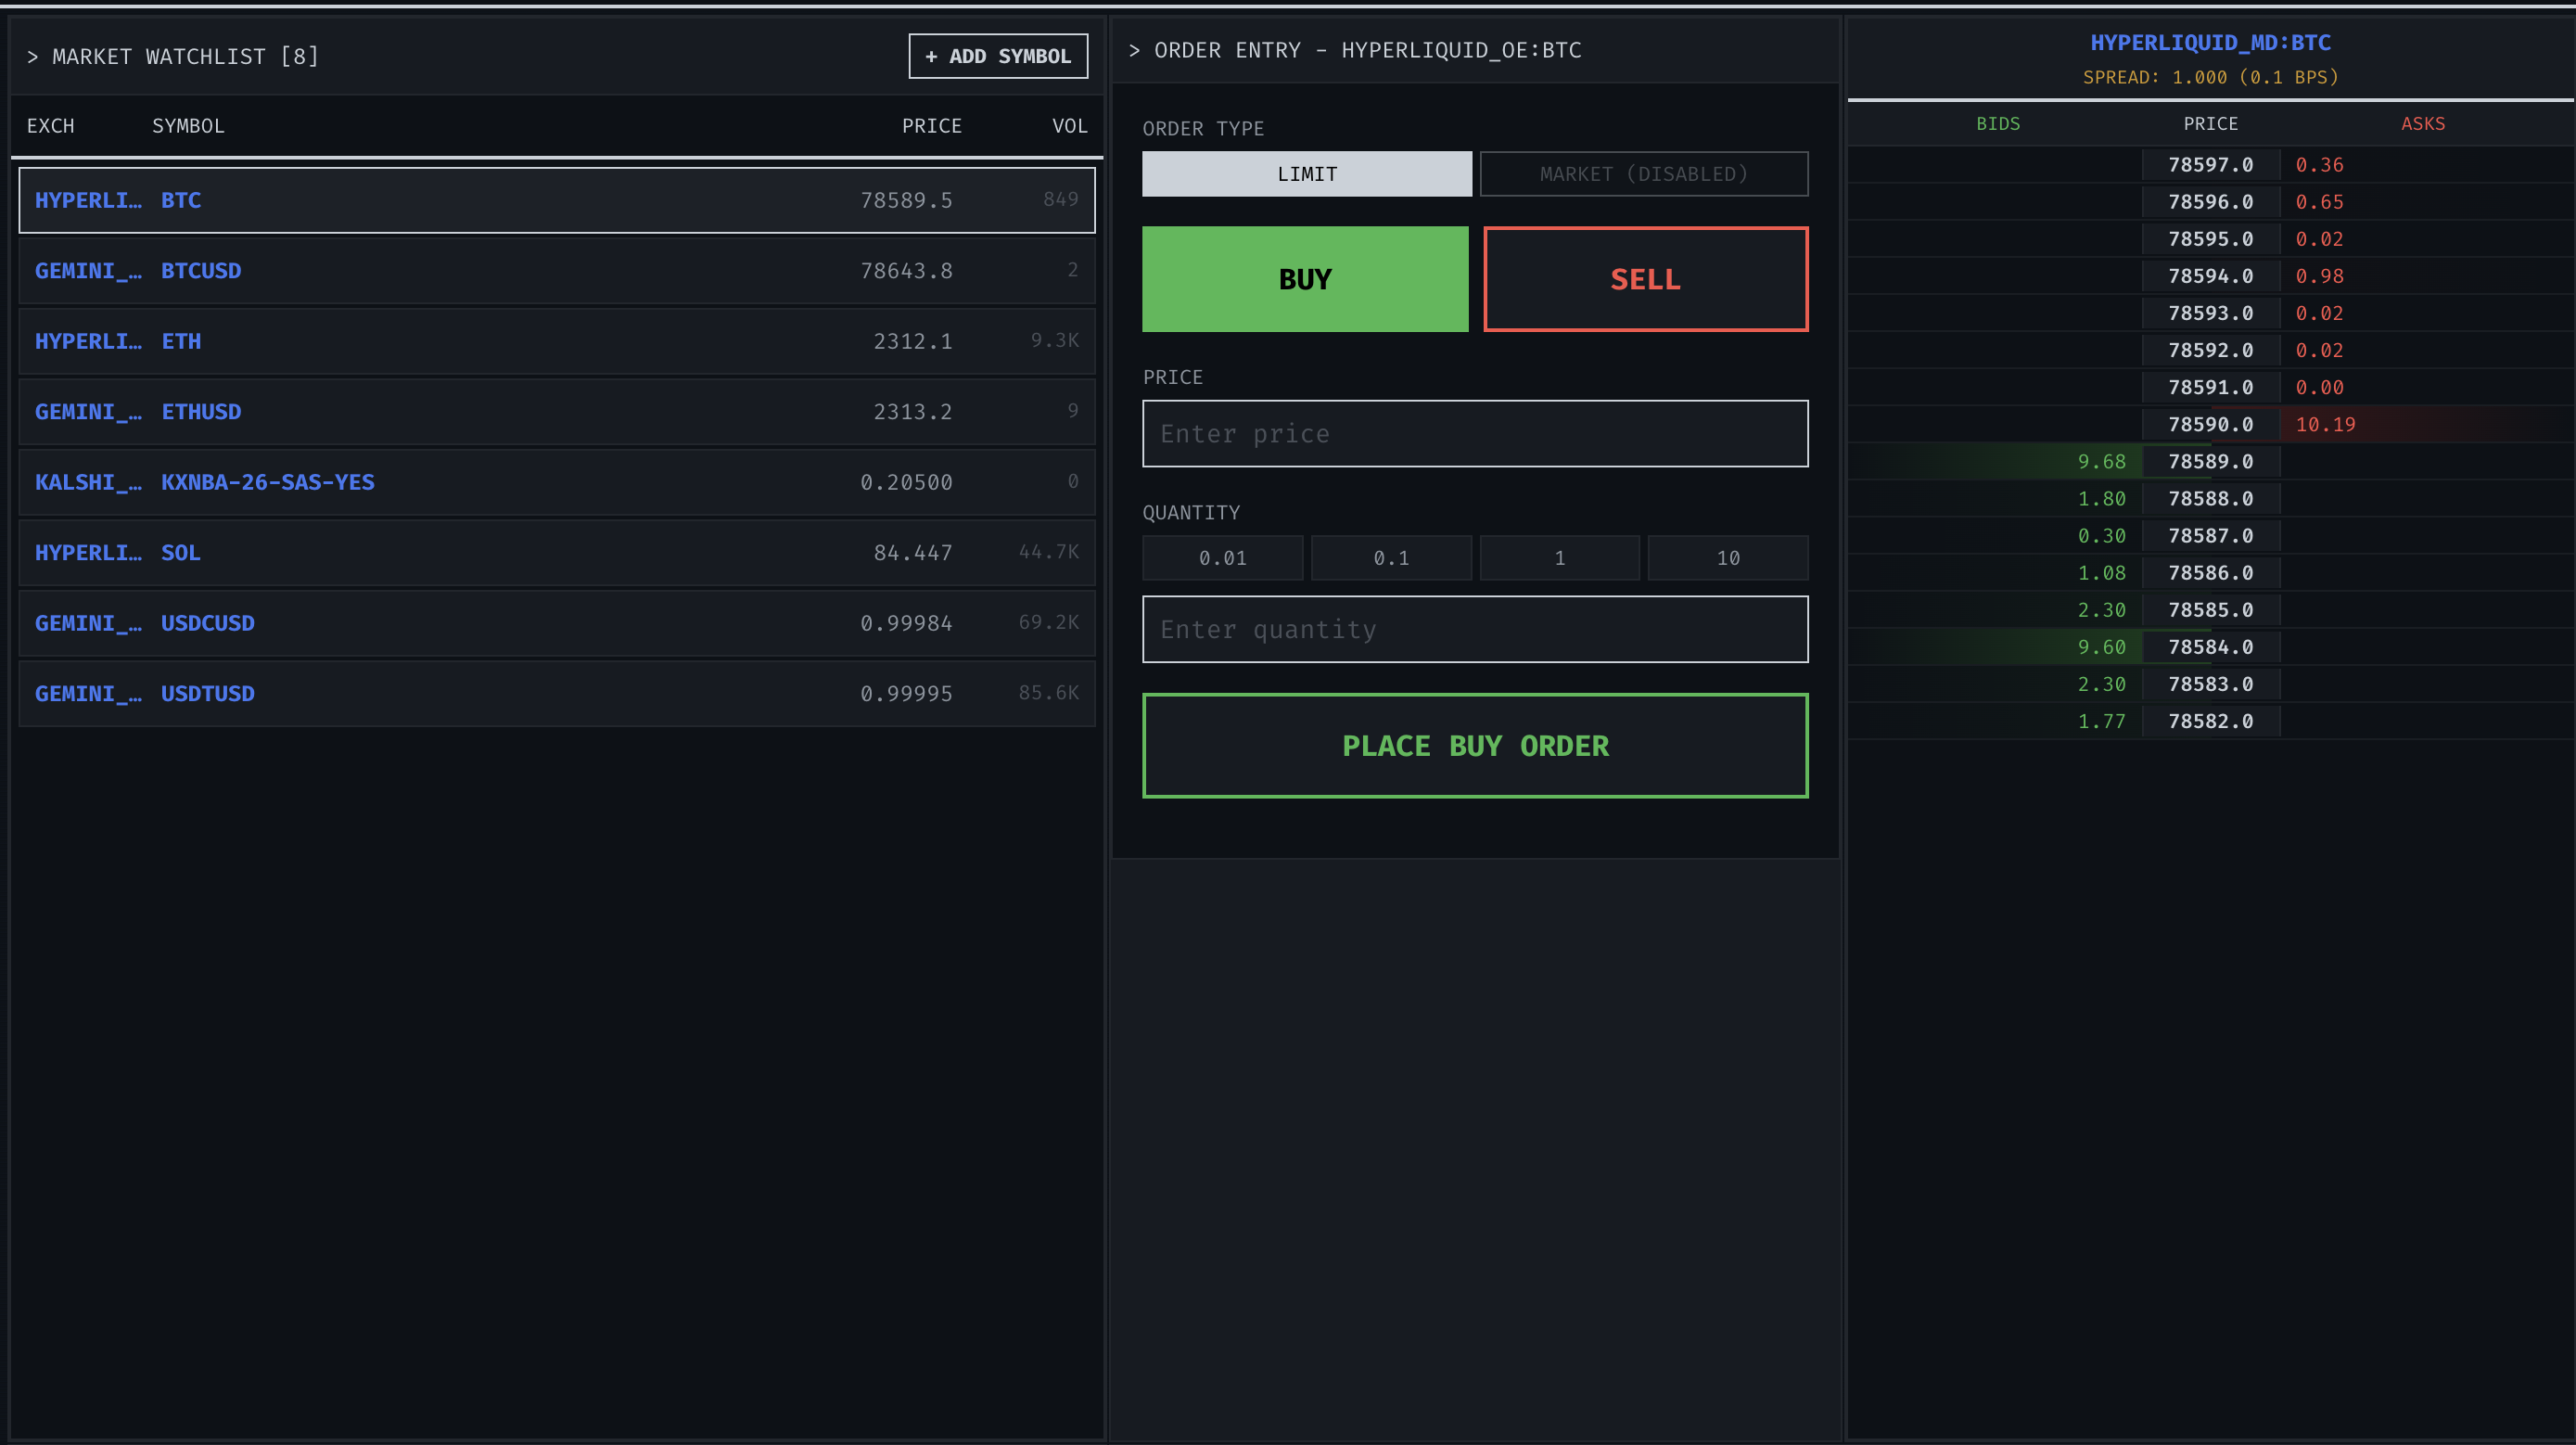
Task: Click ask price 78596.0
Action: click(2211, 202)
